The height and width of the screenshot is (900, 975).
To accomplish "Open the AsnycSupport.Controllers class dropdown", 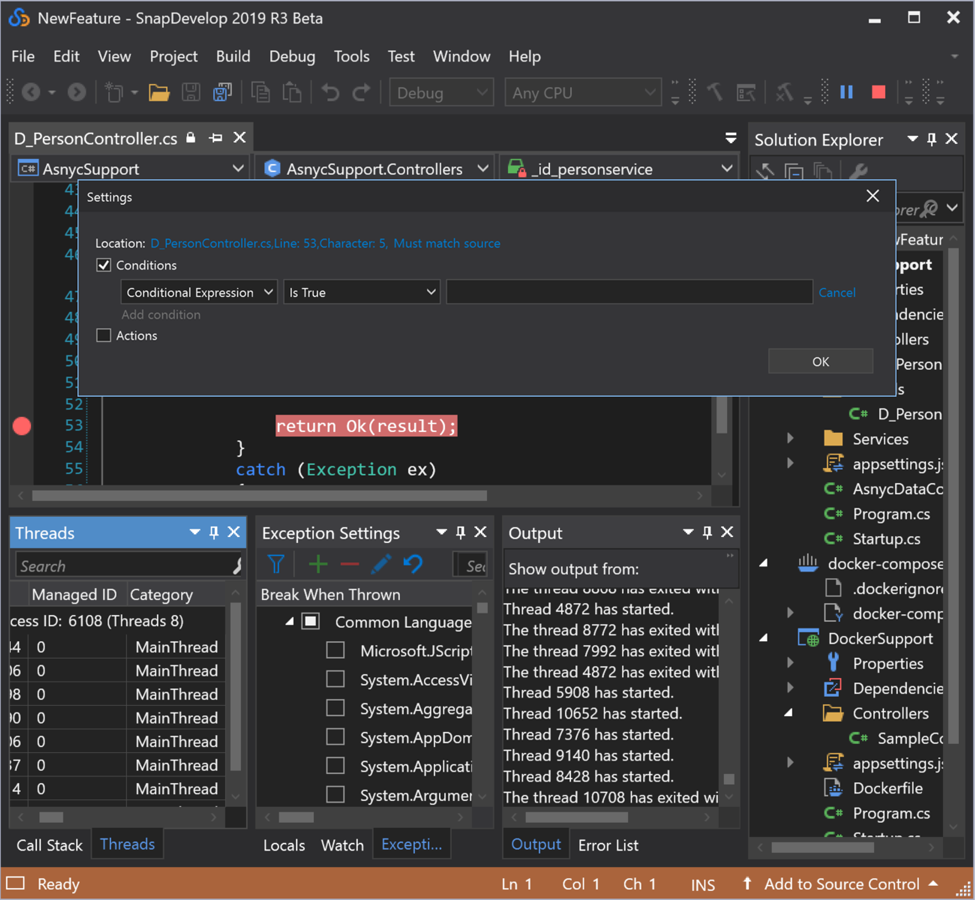I will 375,169.
